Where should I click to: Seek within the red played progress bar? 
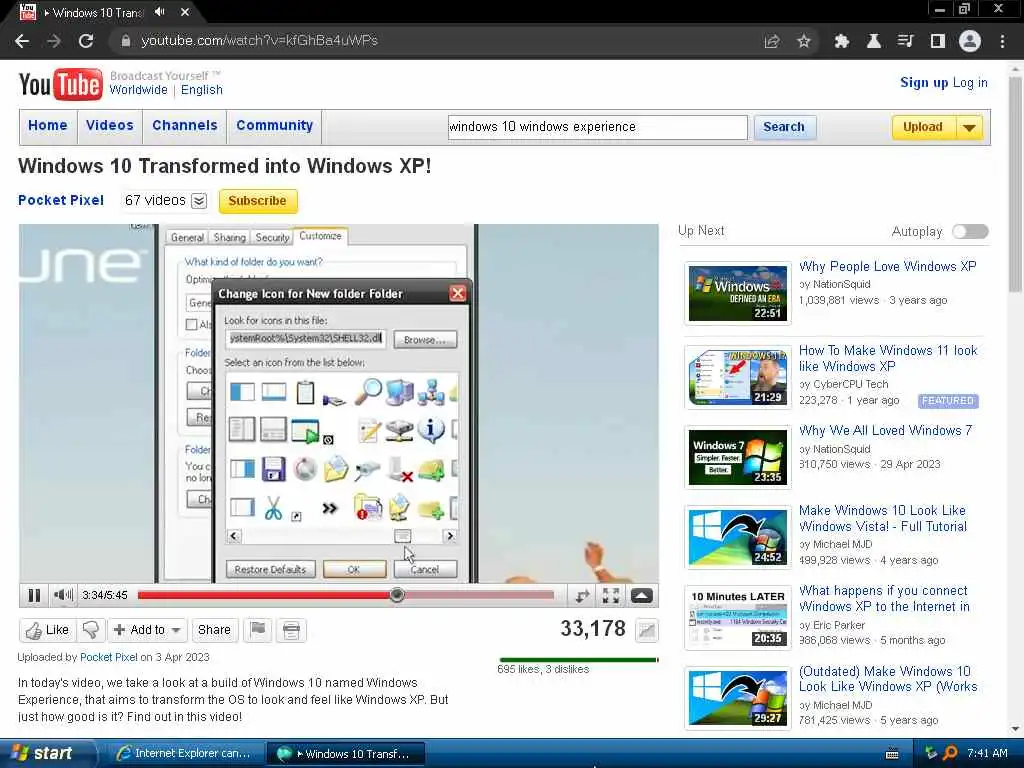pyautogui.click(x=264, y=595)
